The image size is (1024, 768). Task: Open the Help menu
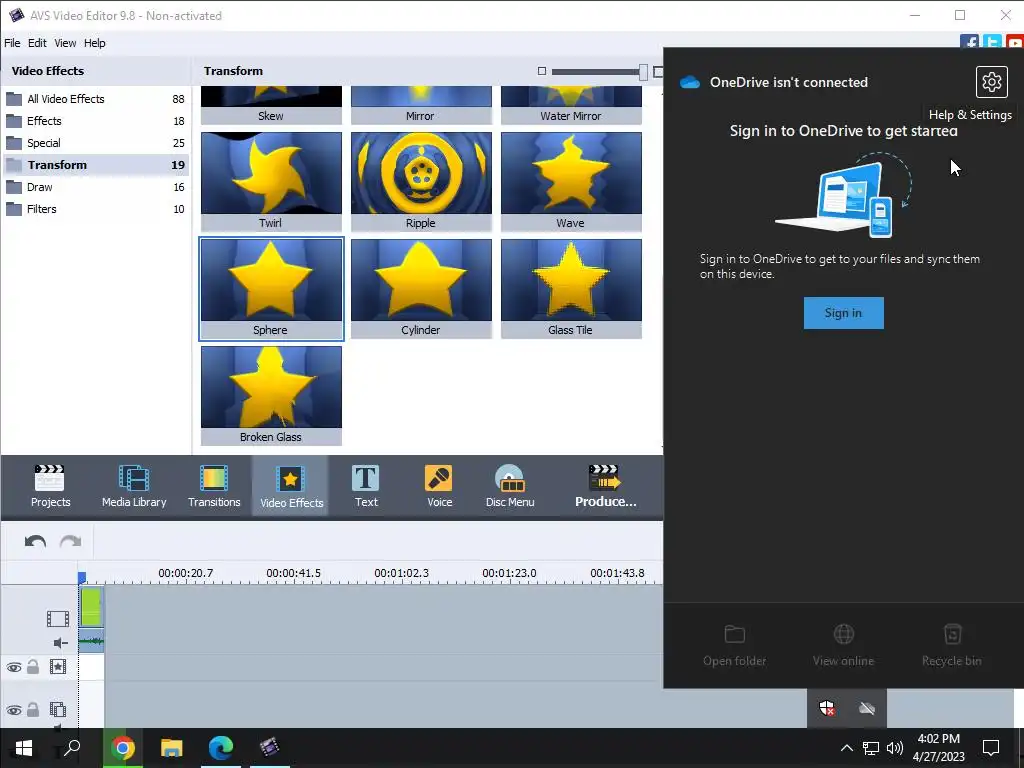[x=95, y=43]
